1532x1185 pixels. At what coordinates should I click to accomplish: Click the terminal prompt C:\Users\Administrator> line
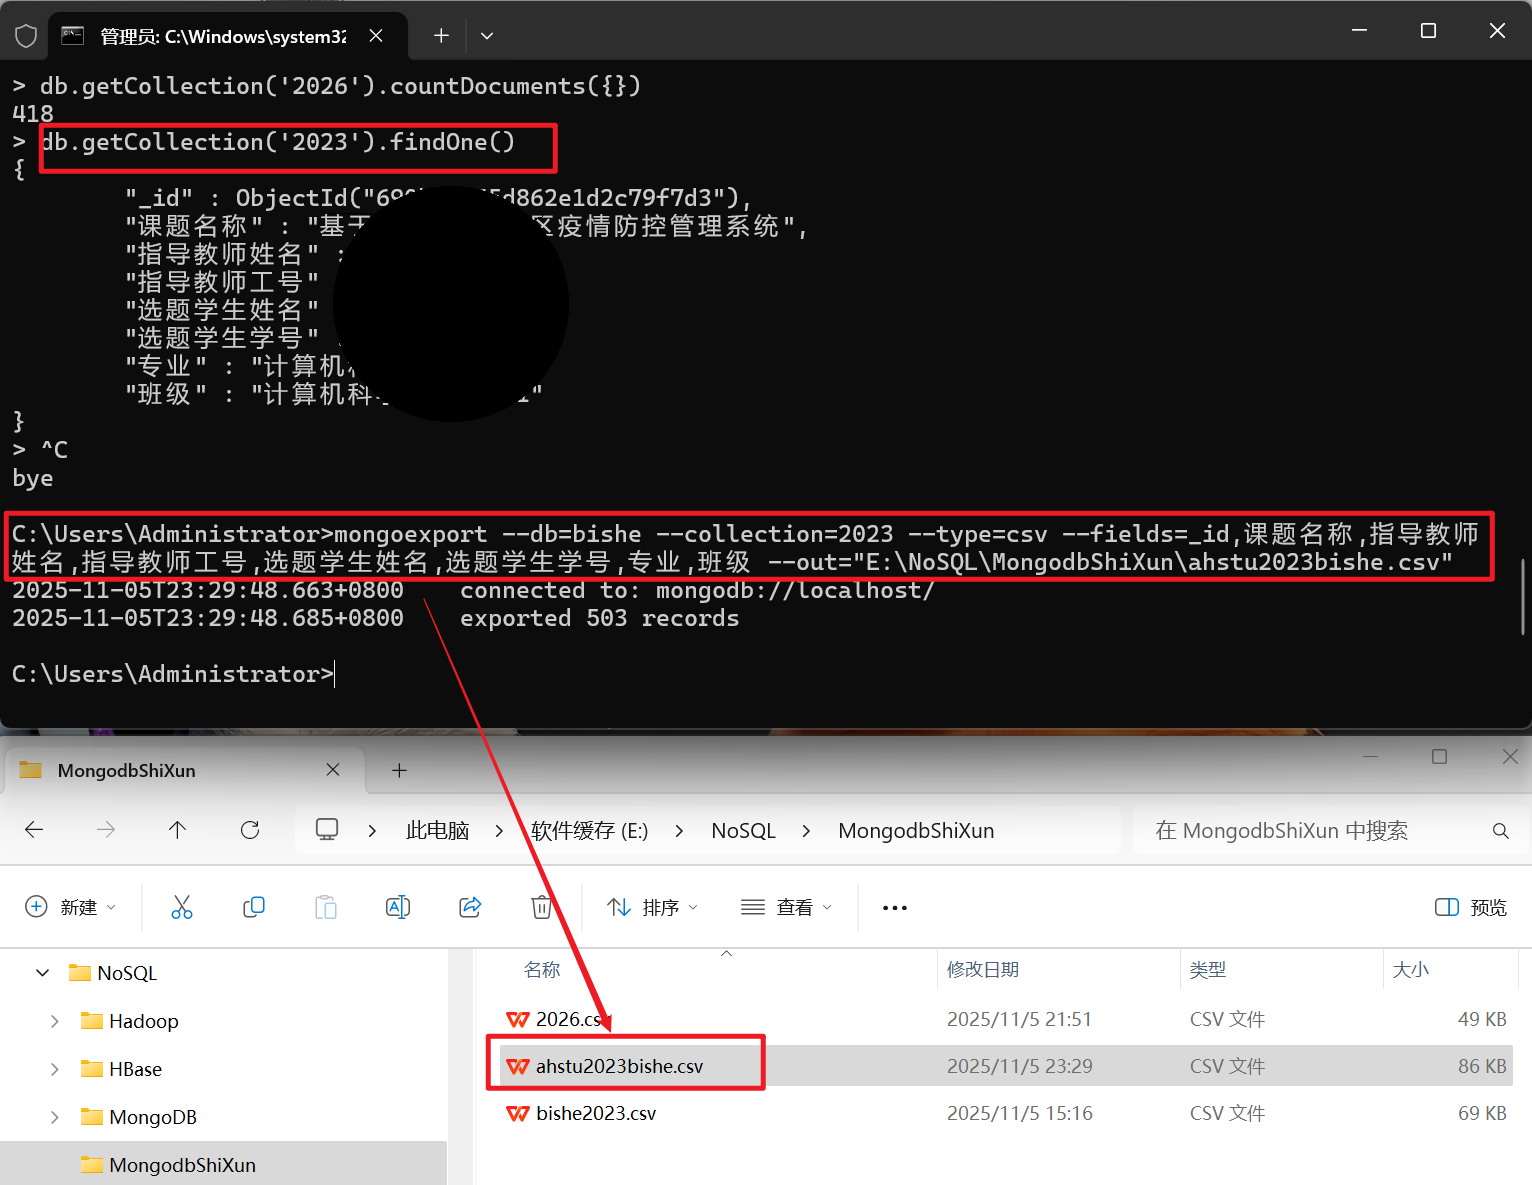[172, 674]
